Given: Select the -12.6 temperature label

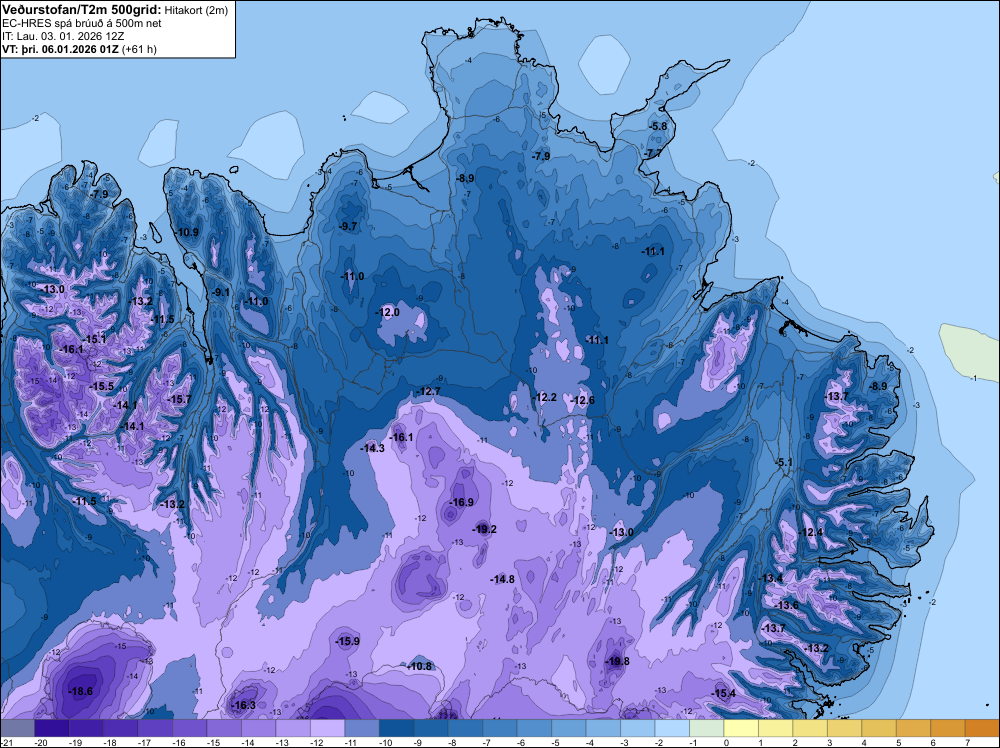Looking at the screenshot, I should [582, 400].
